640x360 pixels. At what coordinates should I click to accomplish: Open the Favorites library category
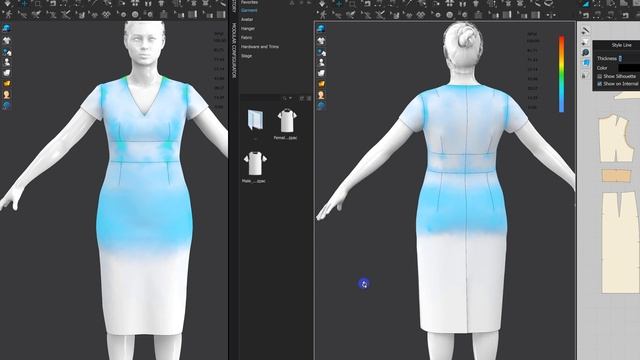coord(249,2)
